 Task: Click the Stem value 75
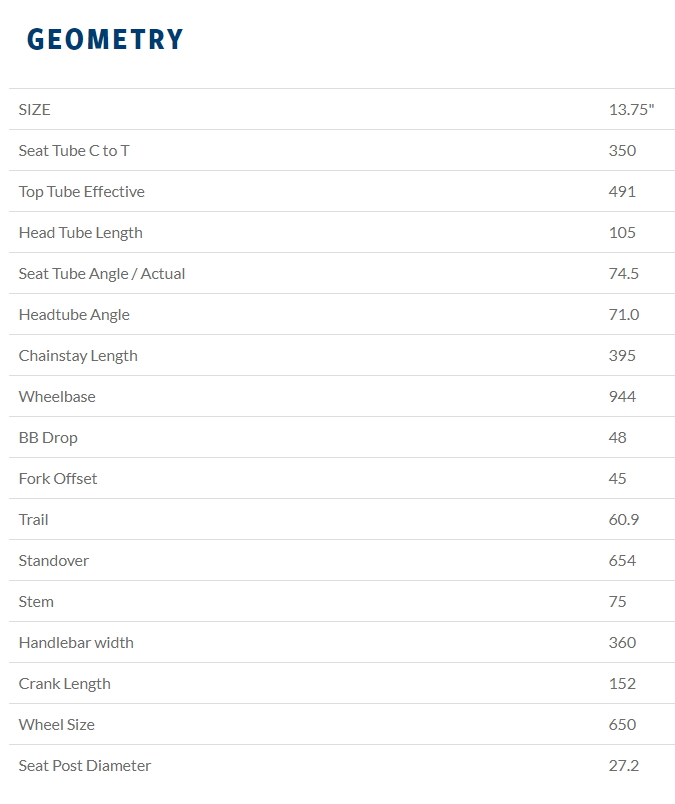click(x=618, y=601)
